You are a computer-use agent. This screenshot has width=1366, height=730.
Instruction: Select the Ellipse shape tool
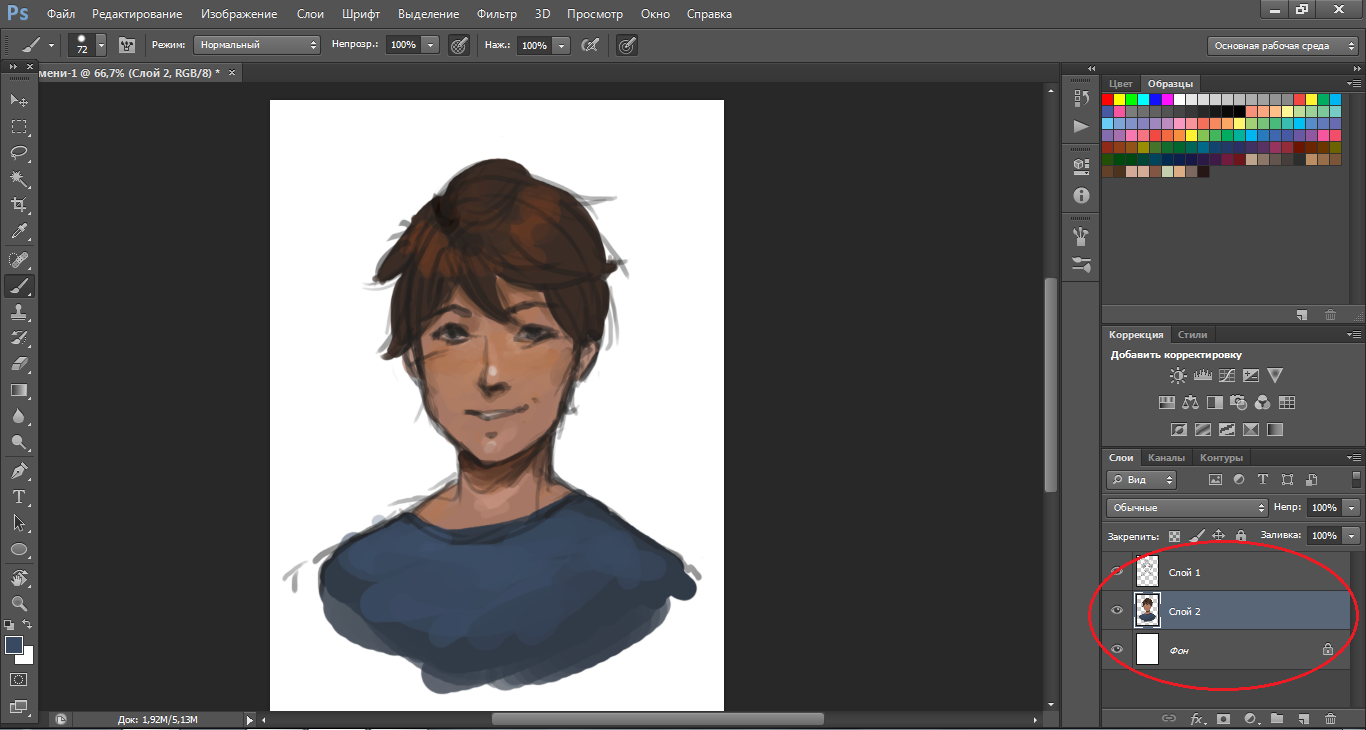pos(19,549)
